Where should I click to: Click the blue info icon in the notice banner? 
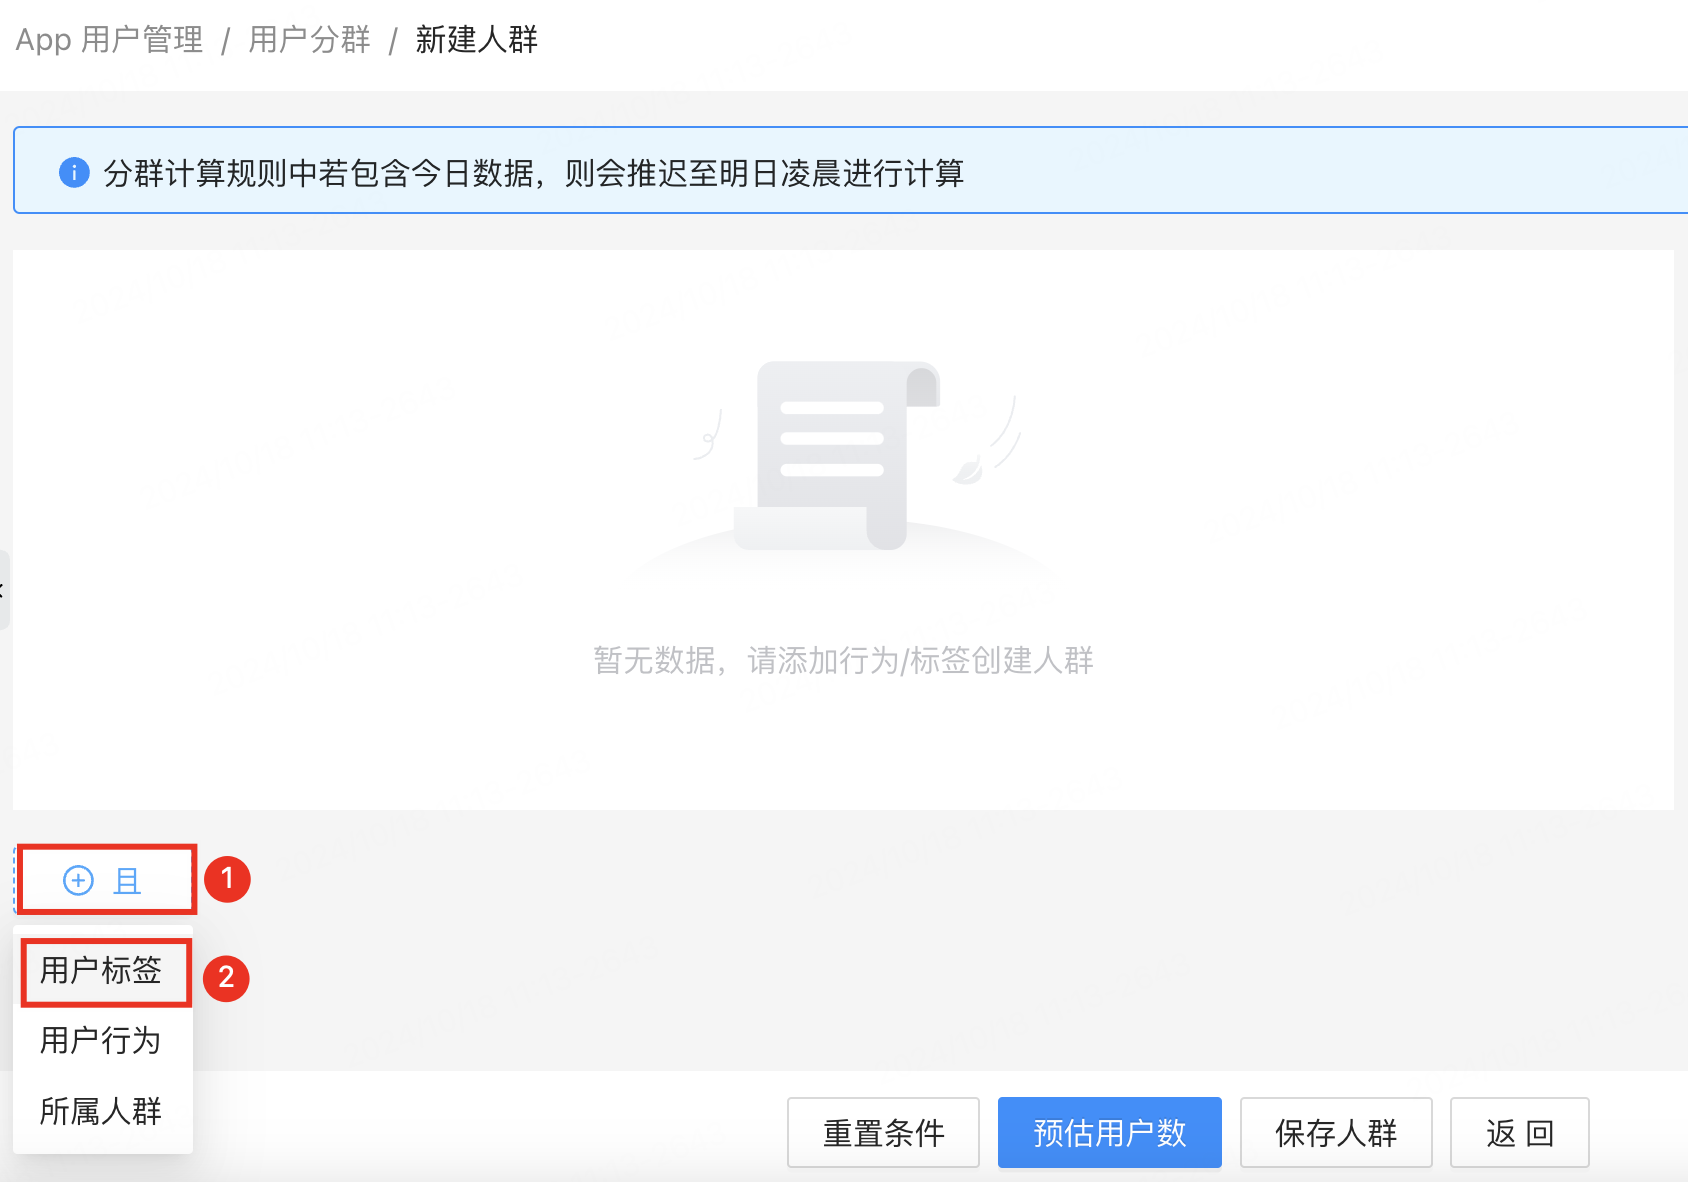(x=75, y=172)
